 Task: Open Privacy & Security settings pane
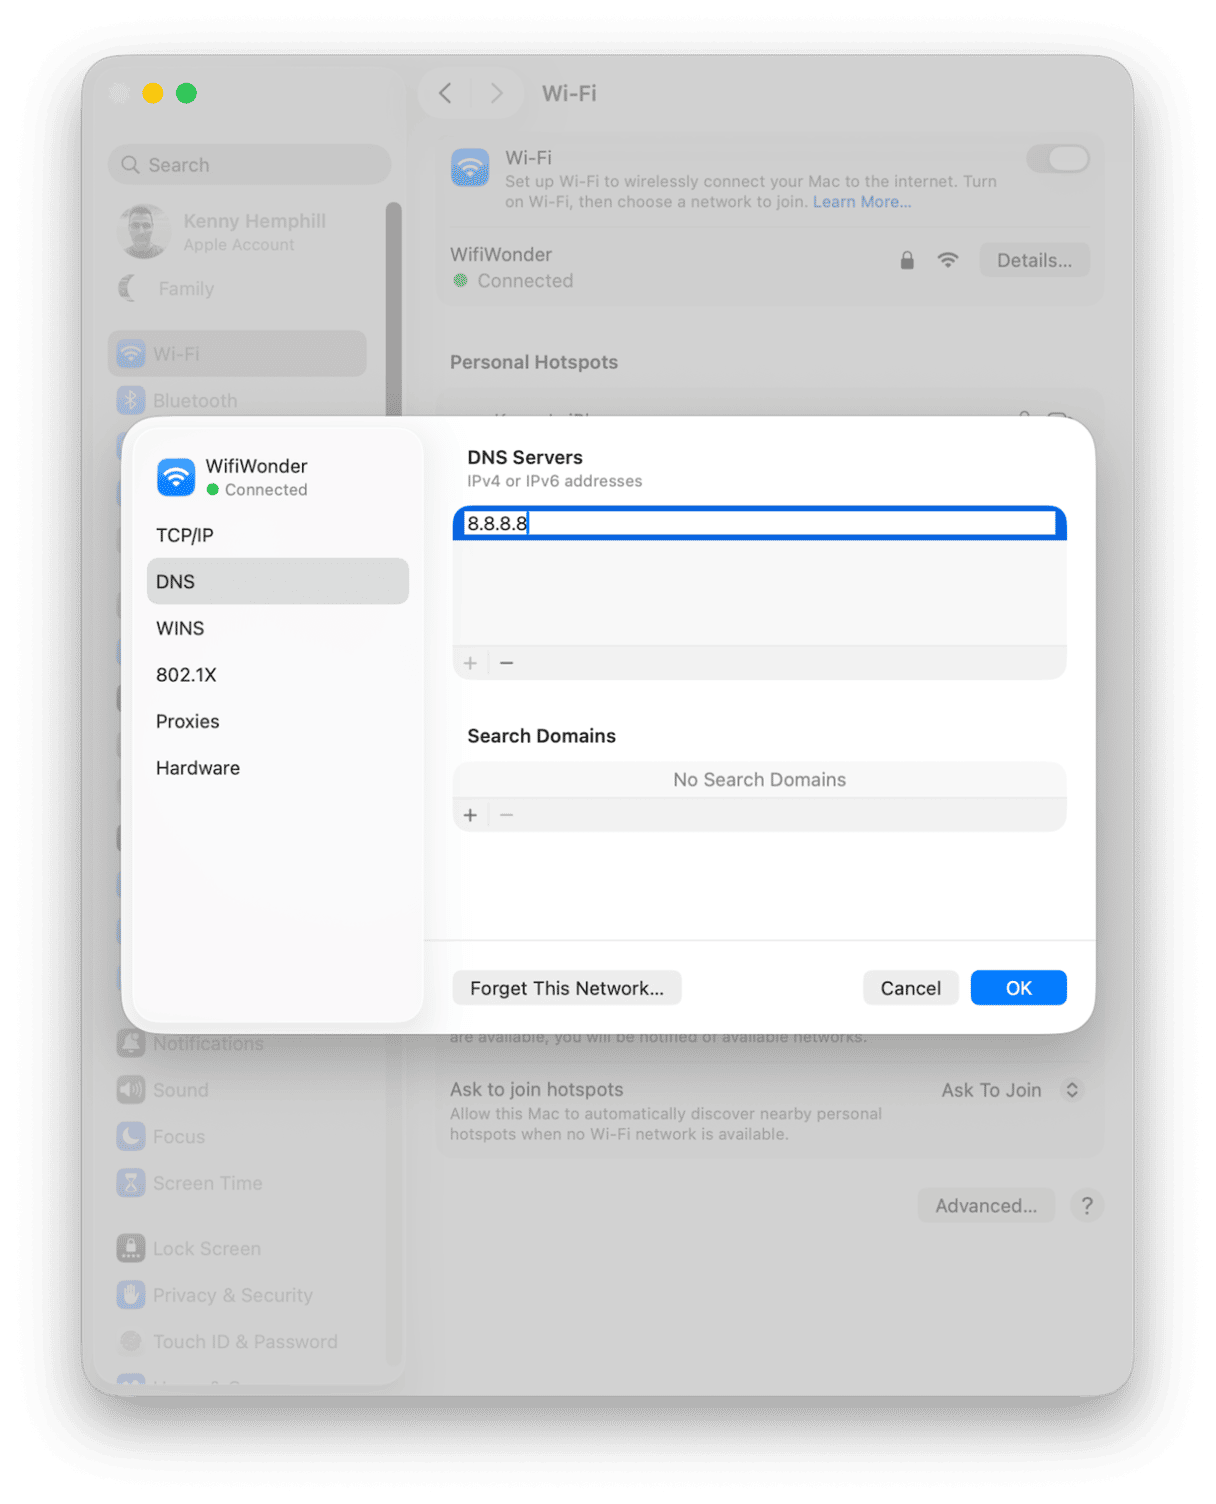[237, 1294]
